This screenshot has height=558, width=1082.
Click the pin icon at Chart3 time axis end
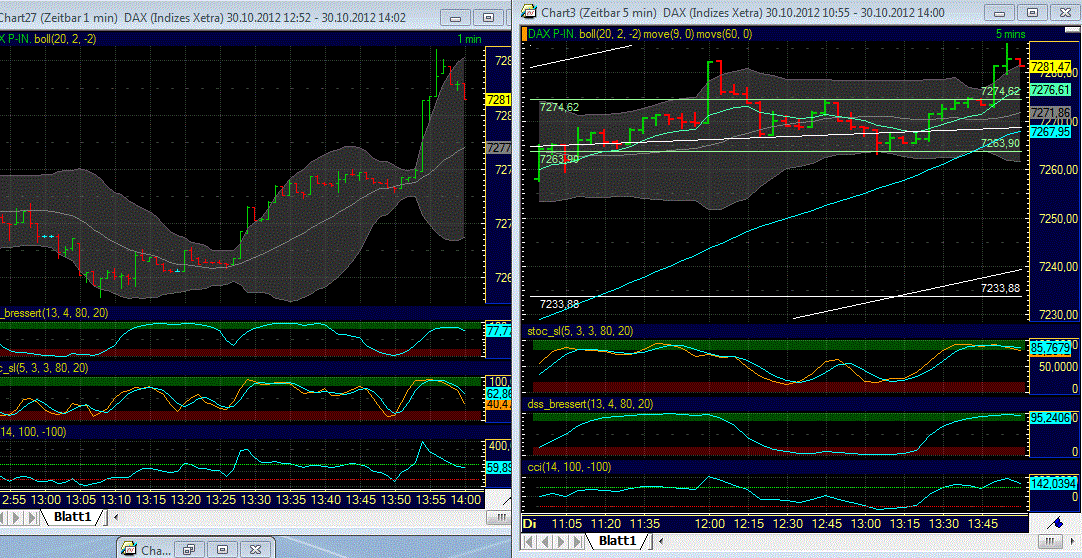coord(1054,524)
